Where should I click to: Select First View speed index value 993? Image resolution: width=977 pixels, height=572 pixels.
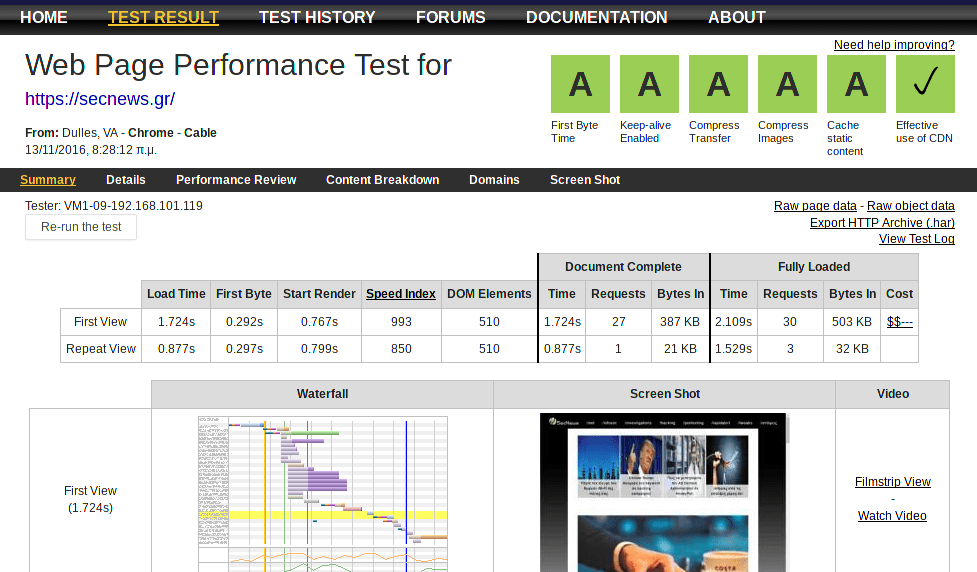401,322
